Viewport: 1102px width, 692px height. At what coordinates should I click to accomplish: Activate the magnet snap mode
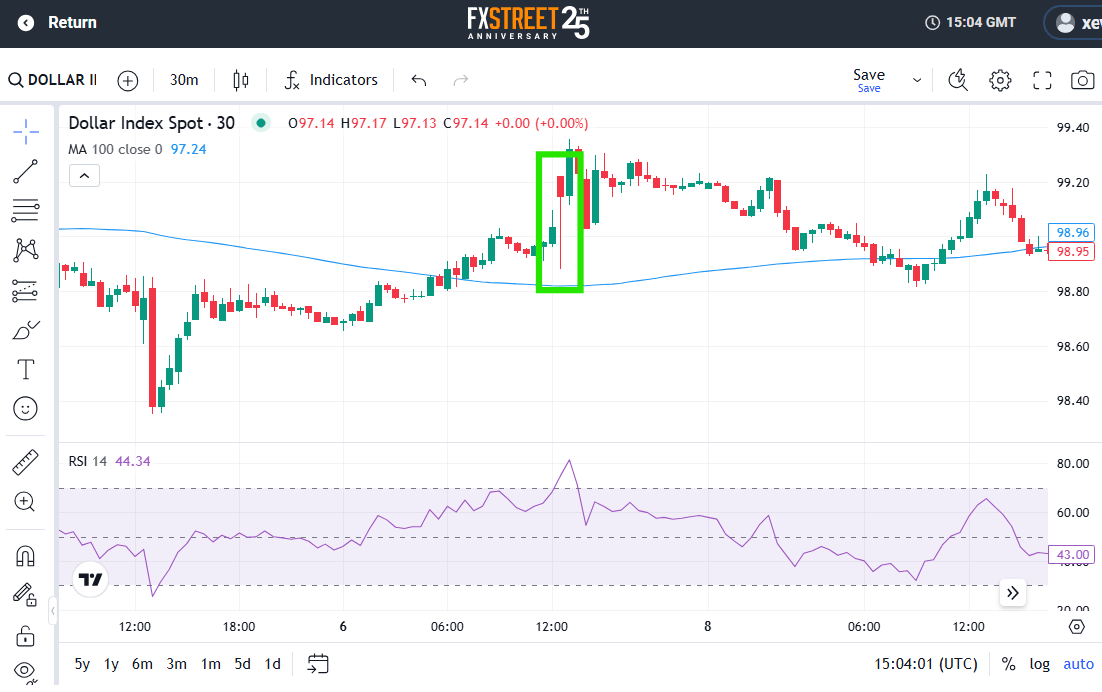click(x=26, y=556)
